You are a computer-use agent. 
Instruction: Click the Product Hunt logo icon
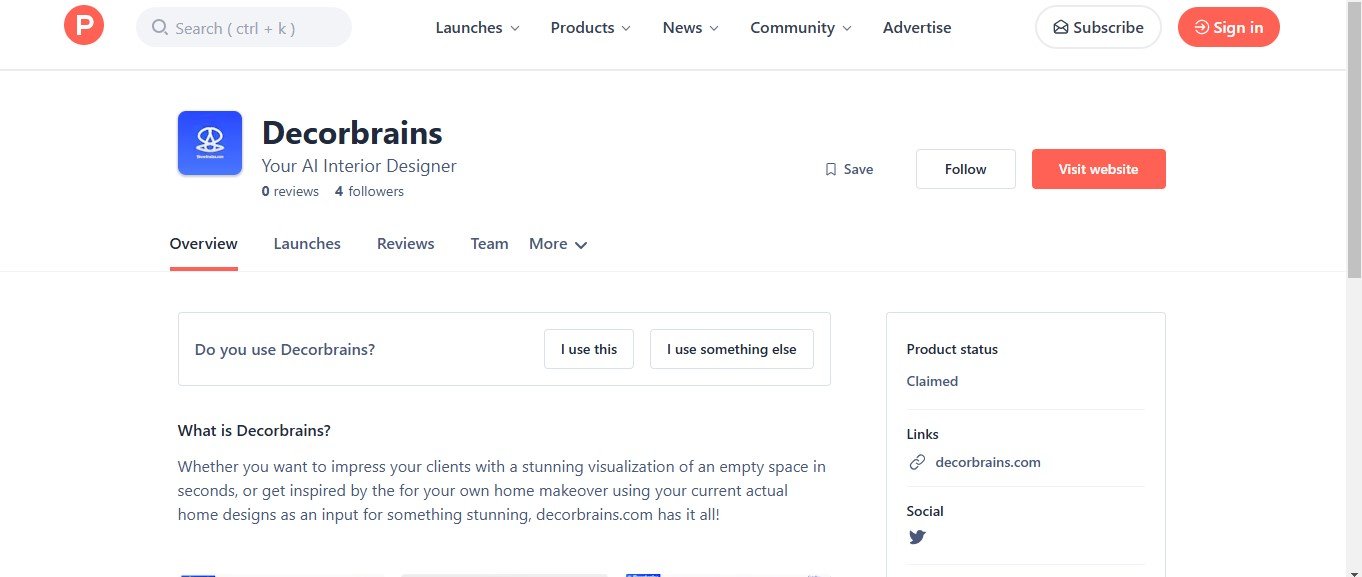(84, 26)
